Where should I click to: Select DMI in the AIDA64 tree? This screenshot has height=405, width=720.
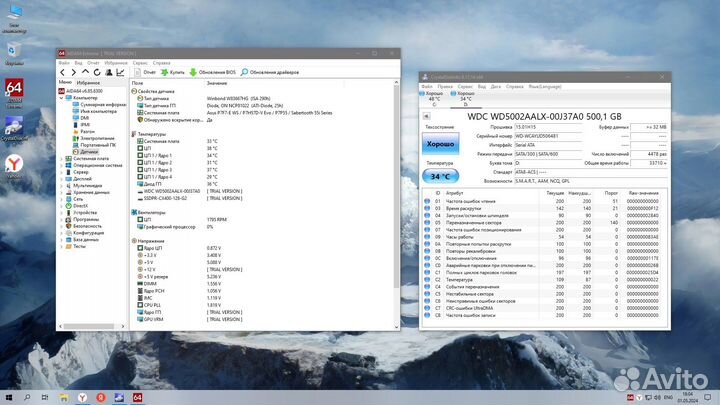(81, 118)
